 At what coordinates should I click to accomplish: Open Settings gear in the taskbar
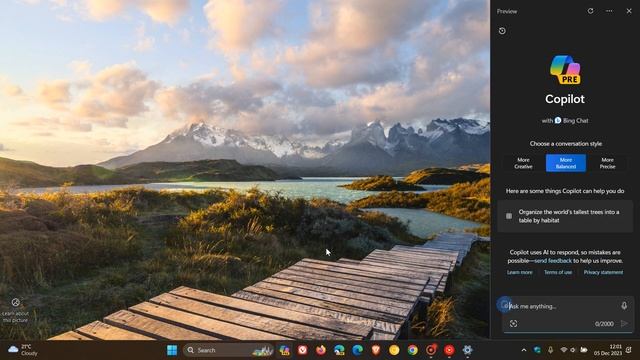coord(468,350)
